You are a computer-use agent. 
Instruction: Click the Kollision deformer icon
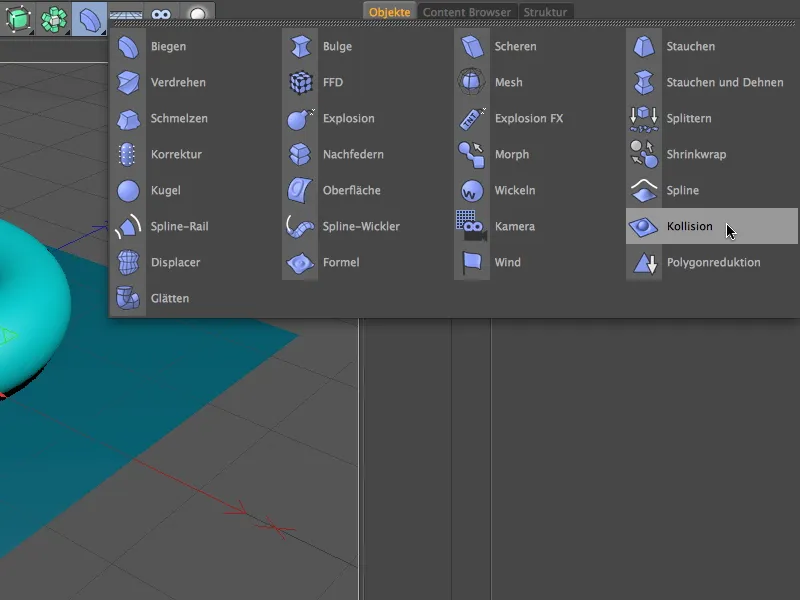tap(643, 227)
